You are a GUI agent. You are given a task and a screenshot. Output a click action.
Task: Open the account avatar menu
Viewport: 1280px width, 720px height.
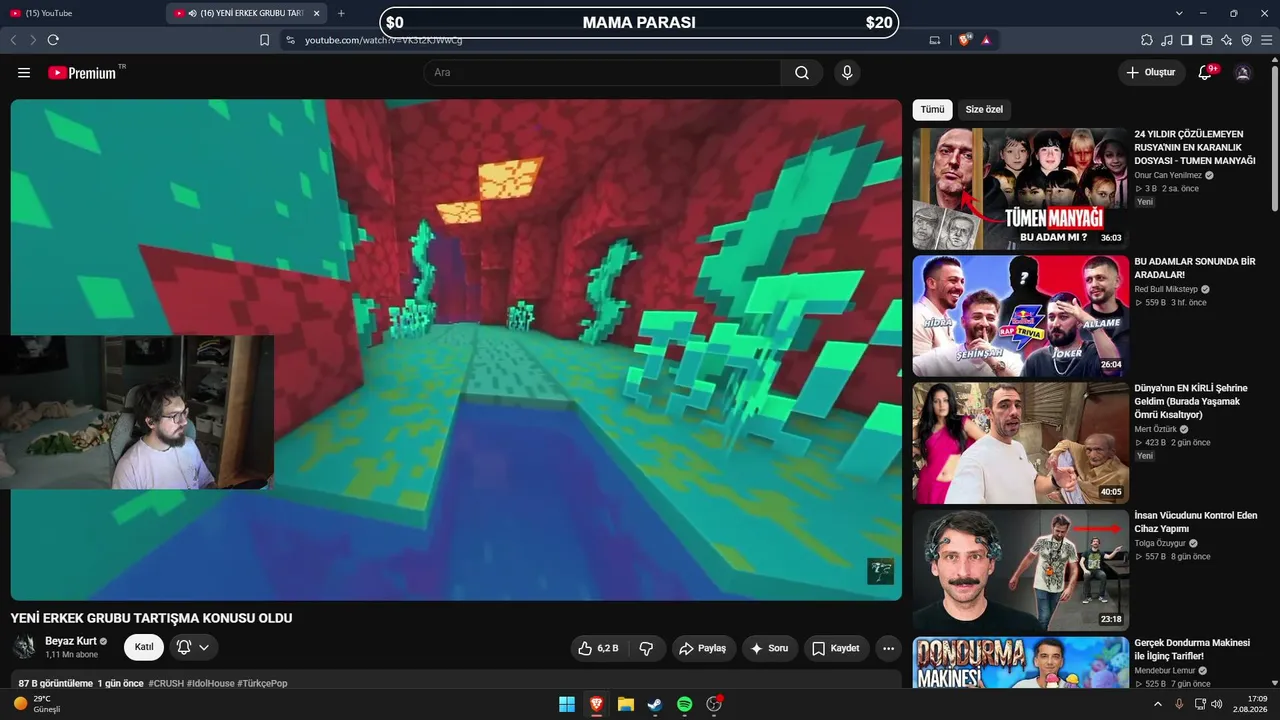(1243, 73)
